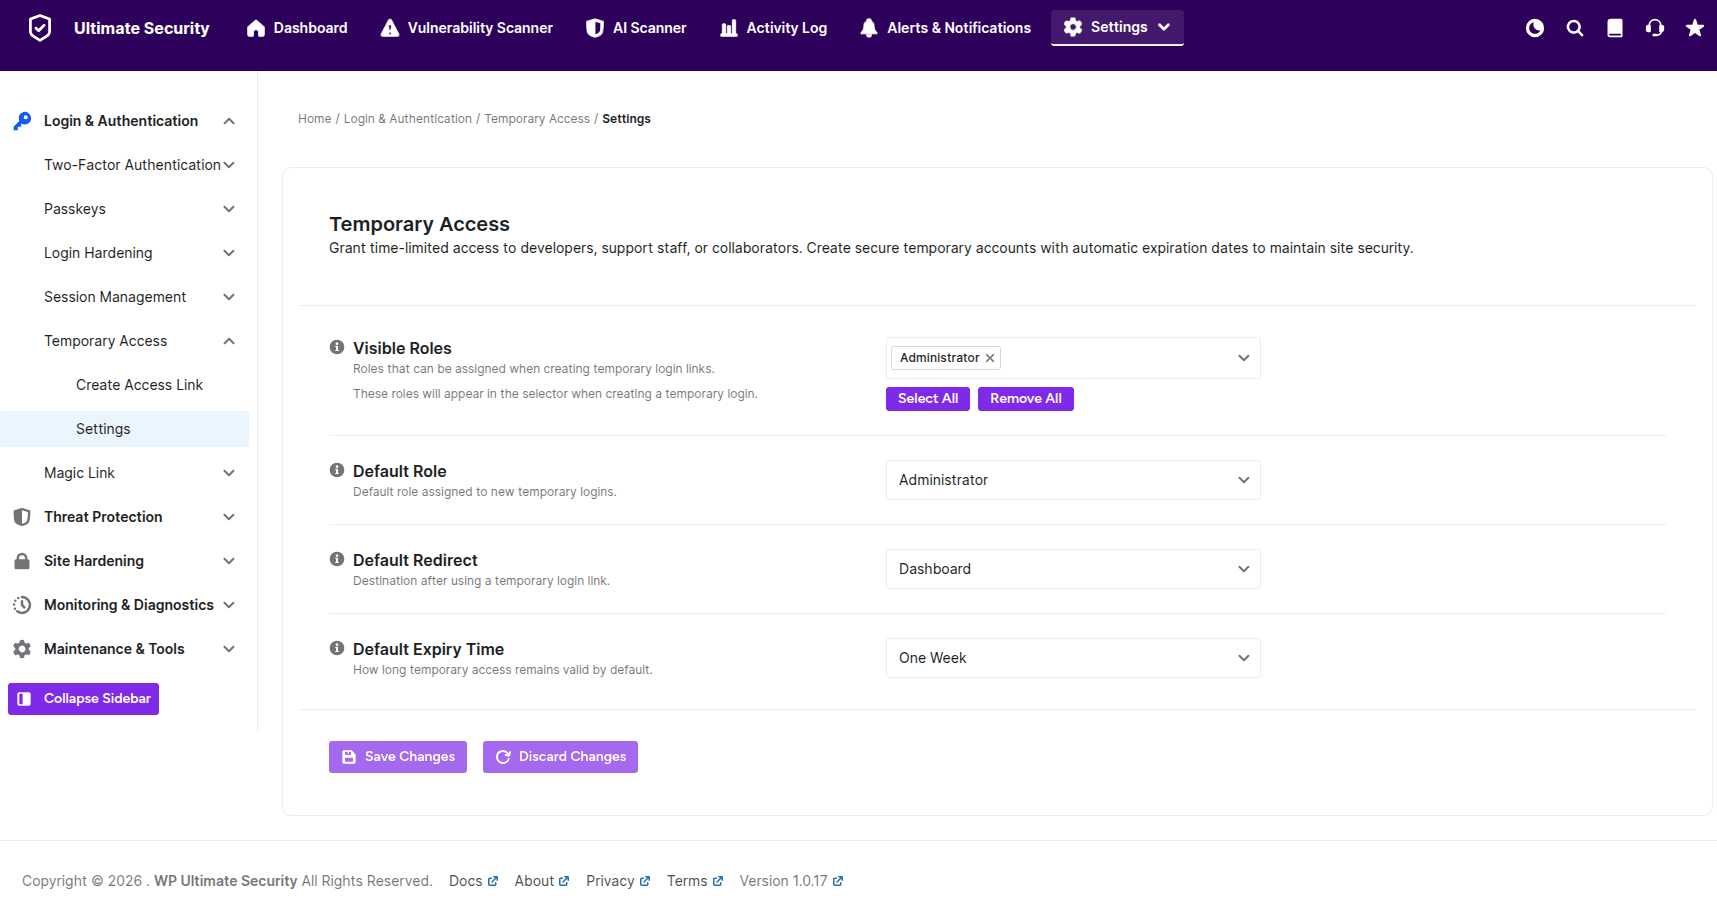This screenshot has height=904, width=1717.
Task: Click external link icon next to Privacy
Action: point(645,881)
